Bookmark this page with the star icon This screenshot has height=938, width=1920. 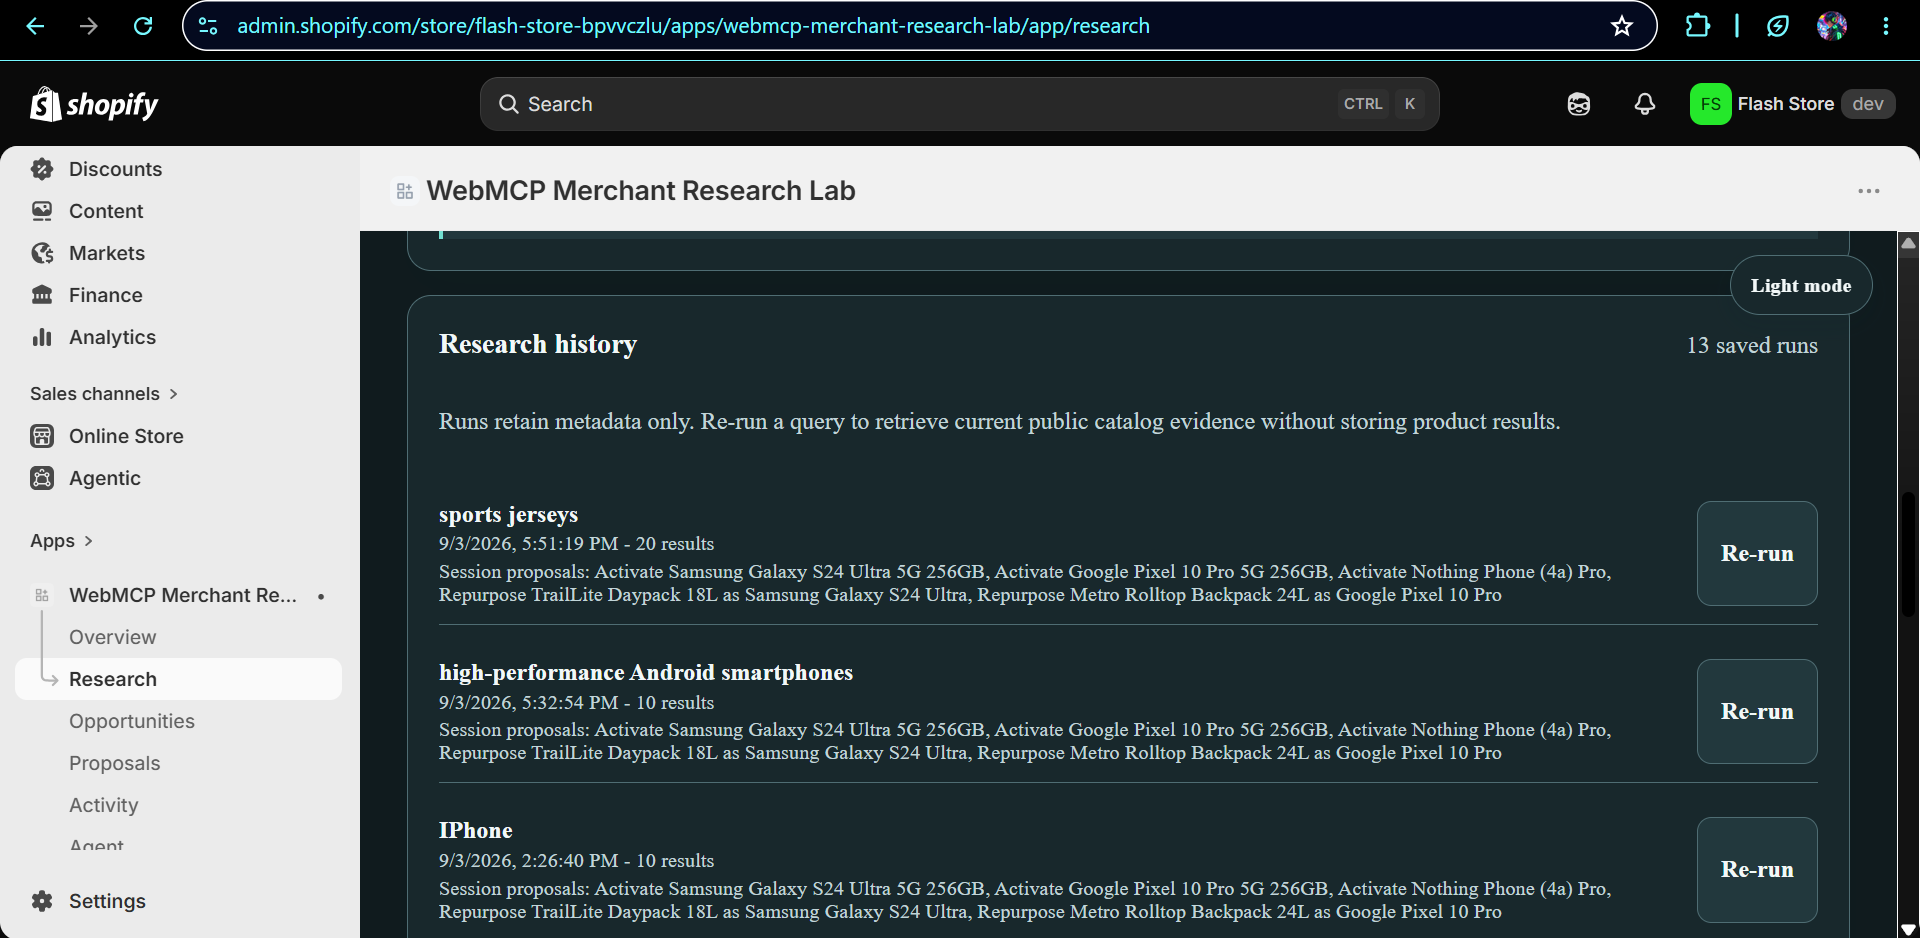click(x=1622, y=26)
